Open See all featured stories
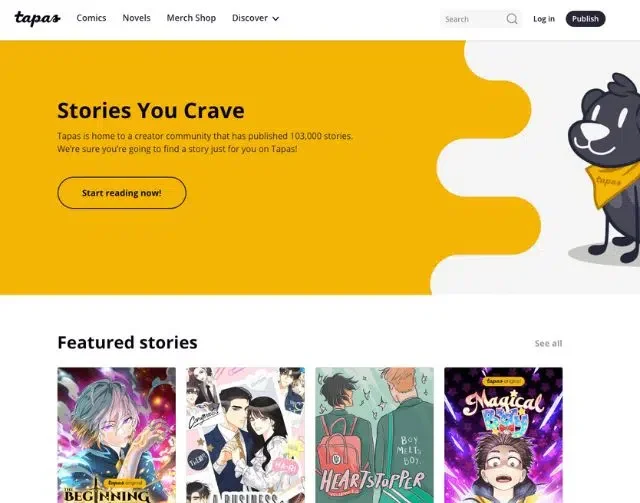Image resolution: width=640 pixels, height=503 pixels. coord(548,343)
